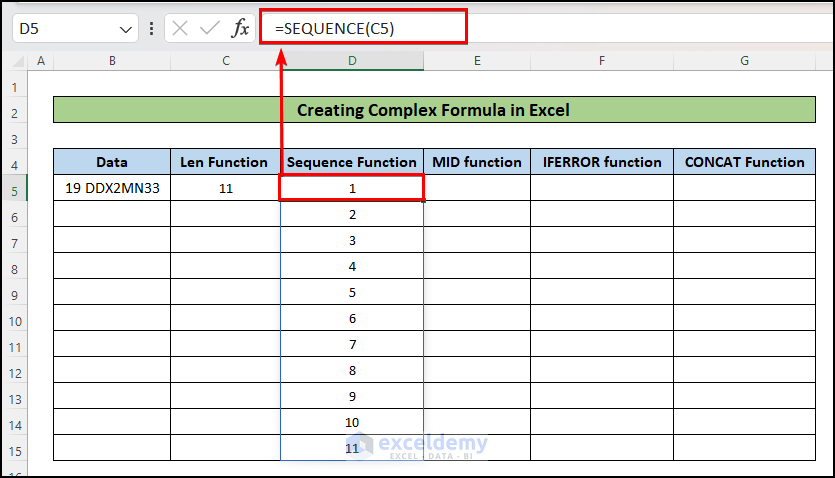Click the Cancel formula X icon

[x=180, y=28]
